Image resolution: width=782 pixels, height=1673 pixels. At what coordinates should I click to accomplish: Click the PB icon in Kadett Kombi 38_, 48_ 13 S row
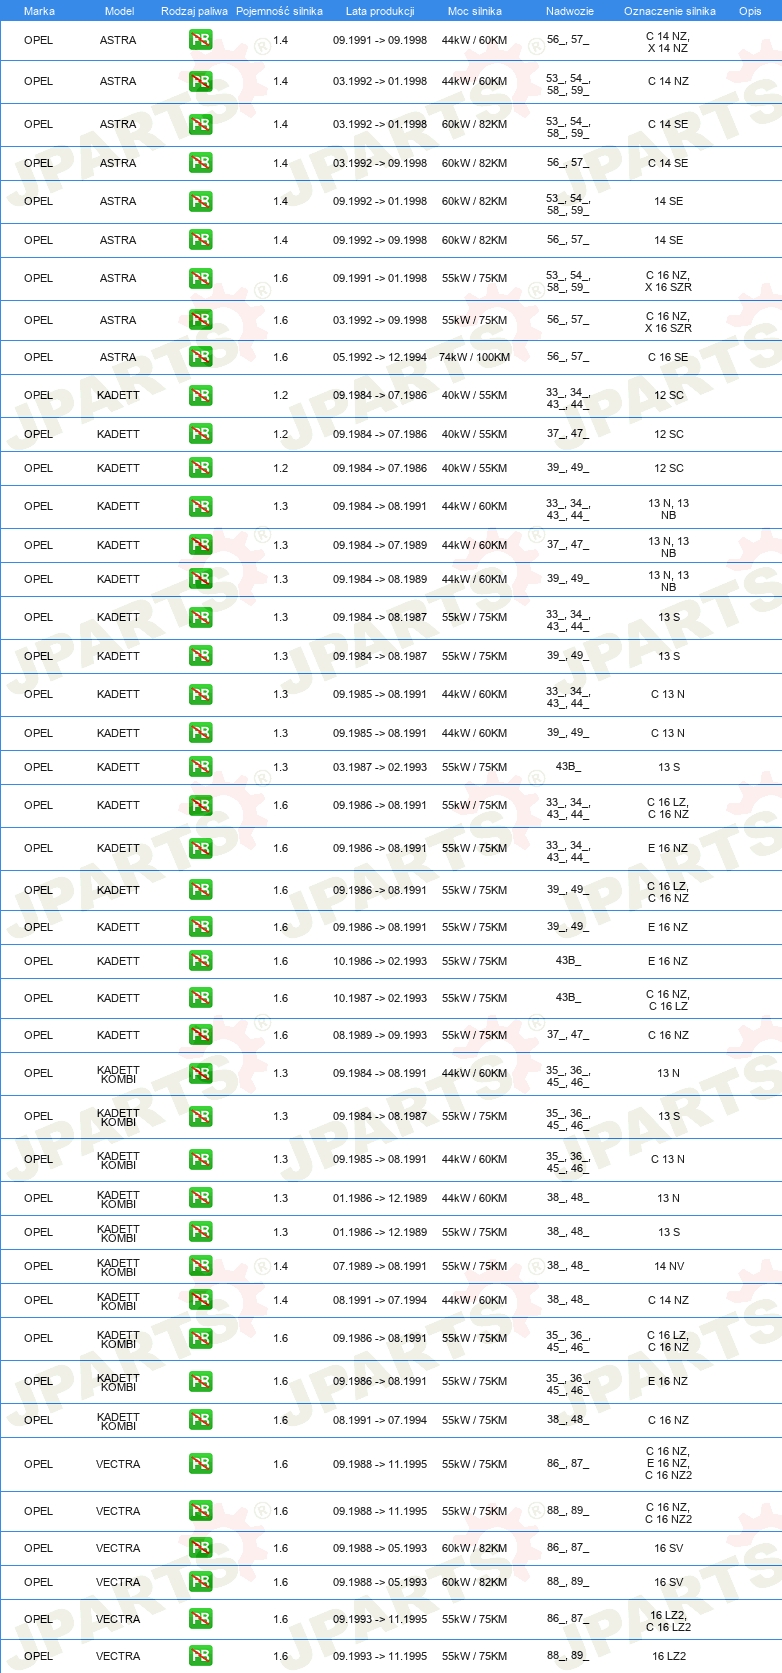coord(200,1233)
